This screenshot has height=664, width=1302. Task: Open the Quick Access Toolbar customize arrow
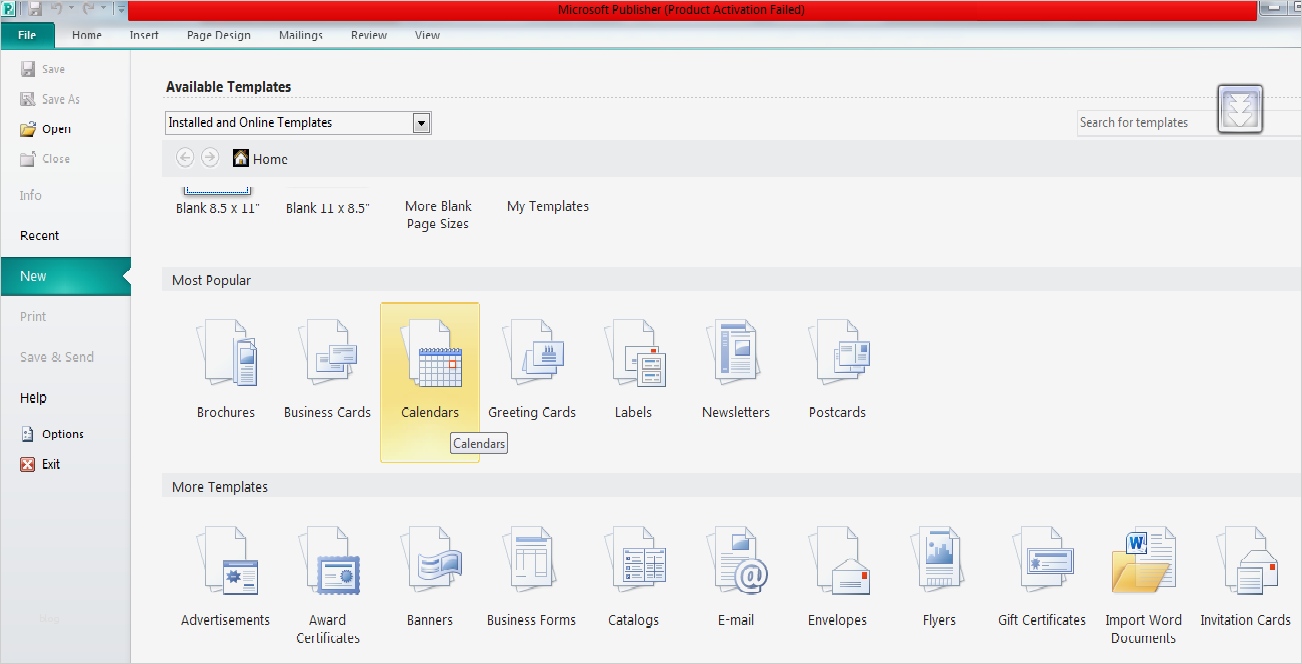(121, 10)
